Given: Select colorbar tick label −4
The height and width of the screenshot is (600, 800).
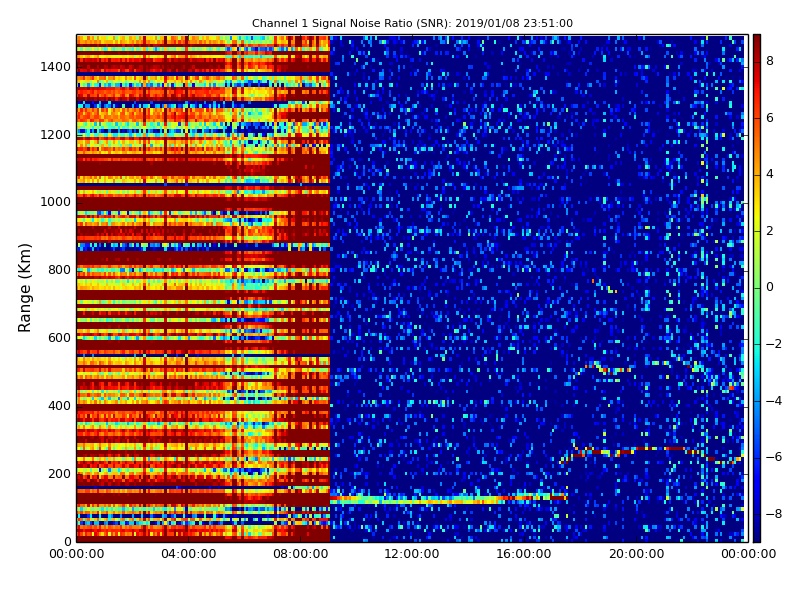Looking at the screenshot, I should pyautogui.click(x=774, y=401).
